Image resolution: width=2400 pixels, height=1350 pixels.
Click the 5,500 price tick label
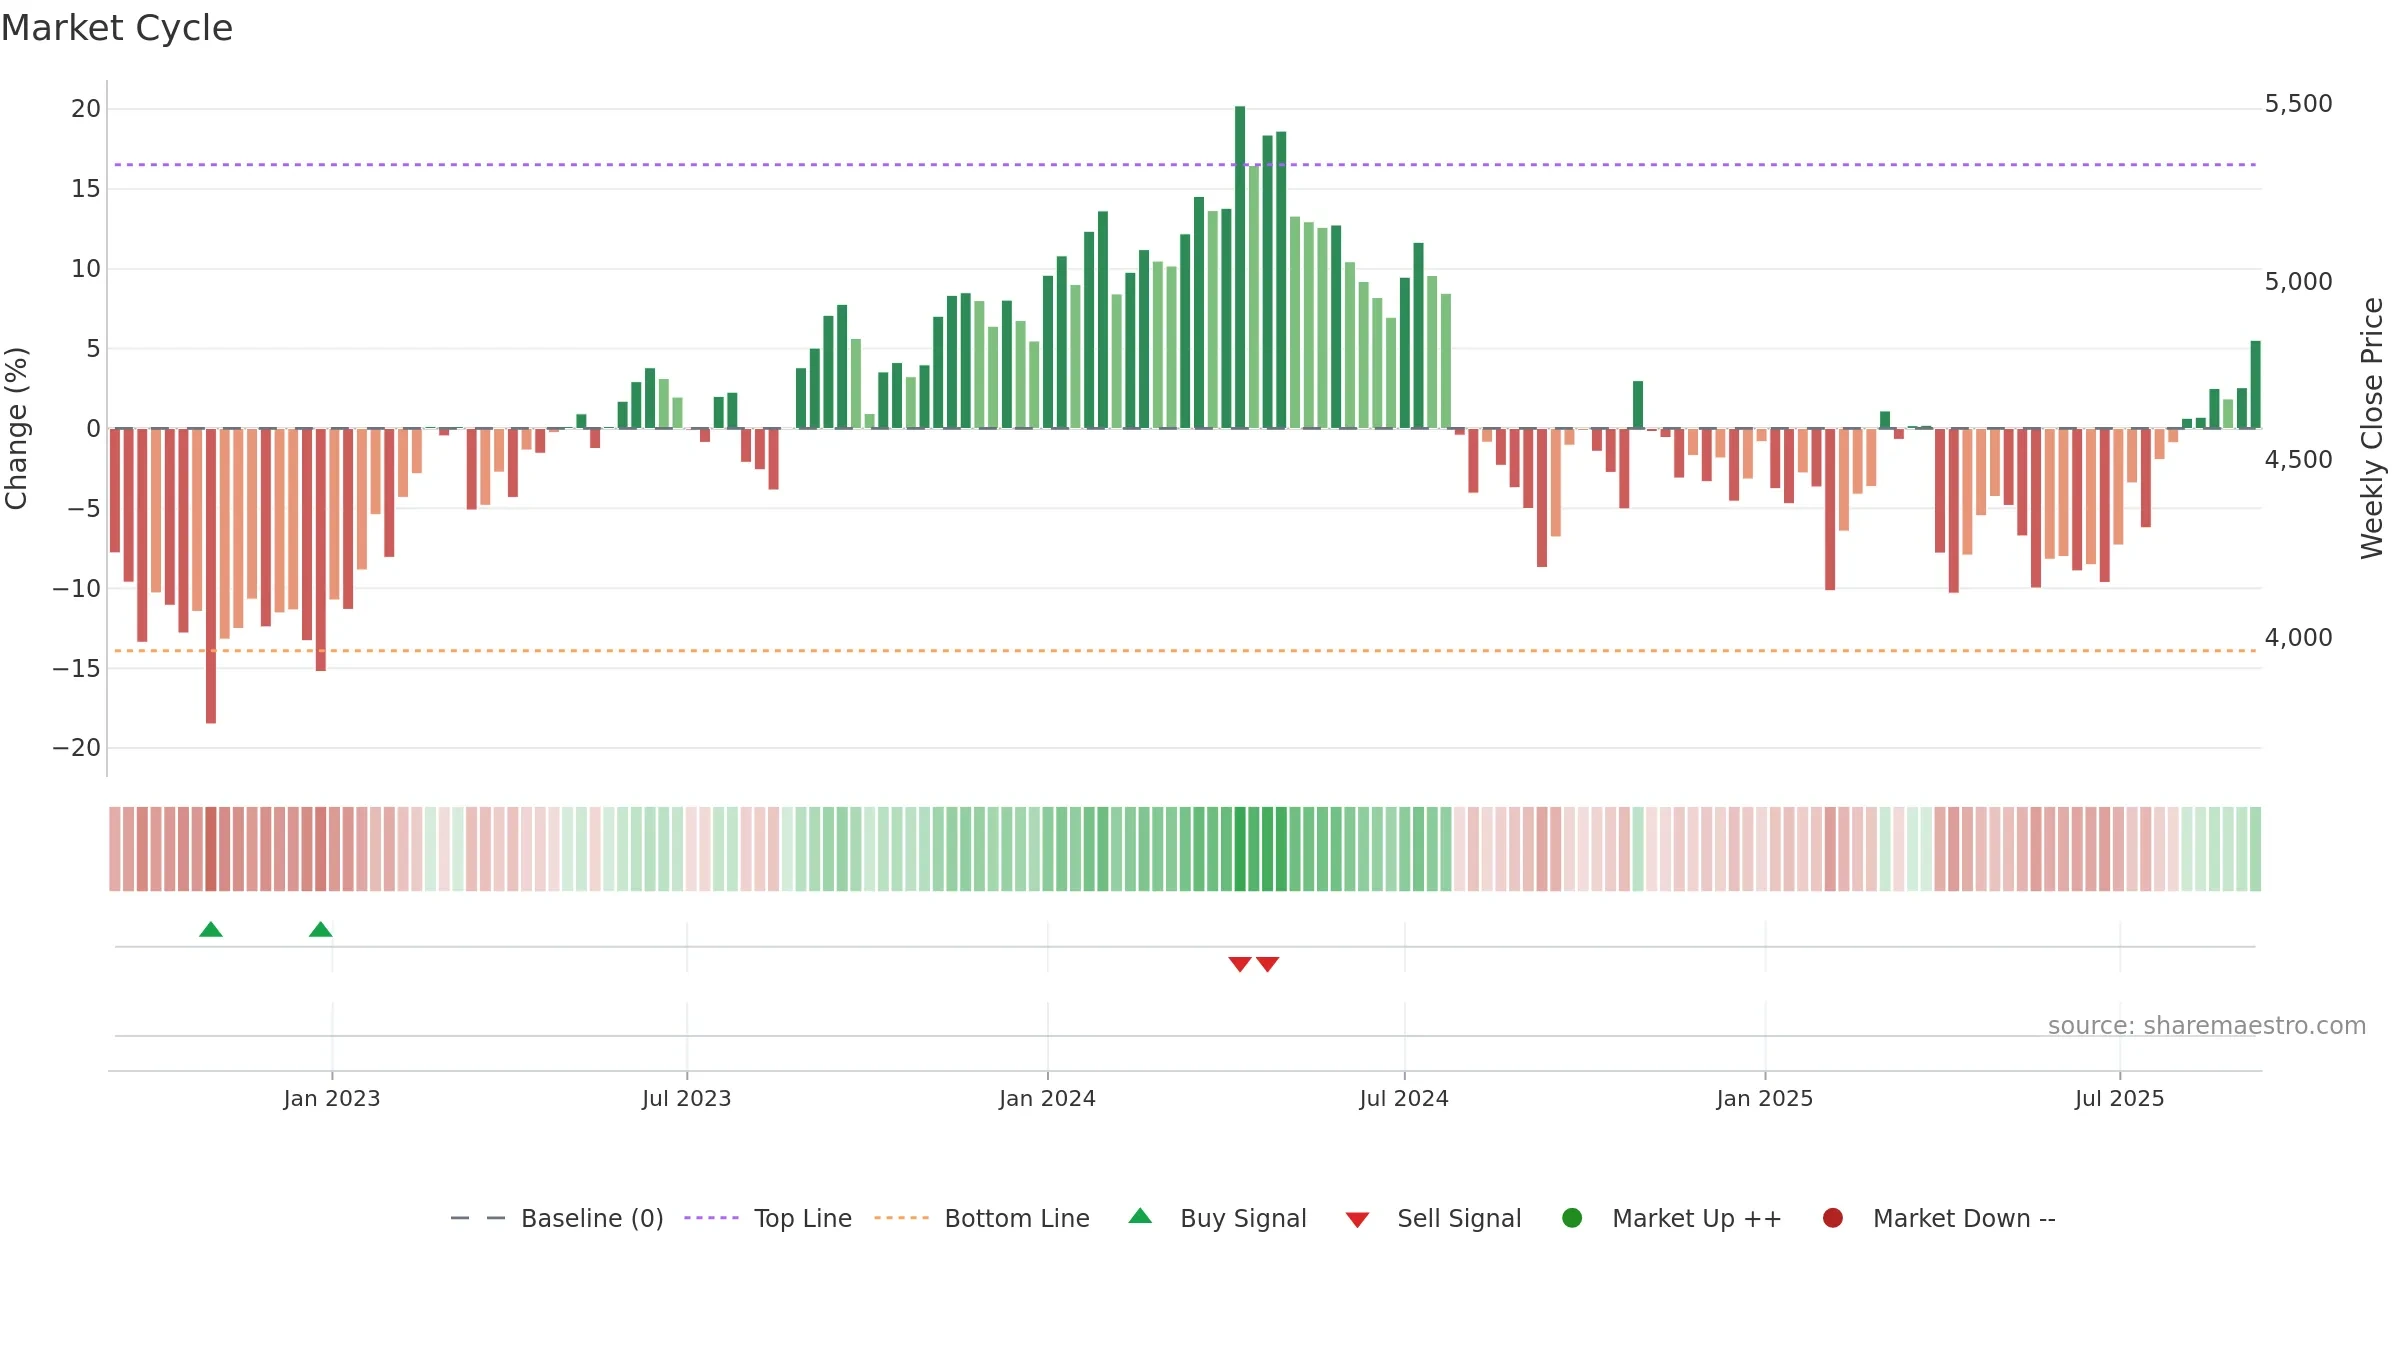pos(2298,104)
